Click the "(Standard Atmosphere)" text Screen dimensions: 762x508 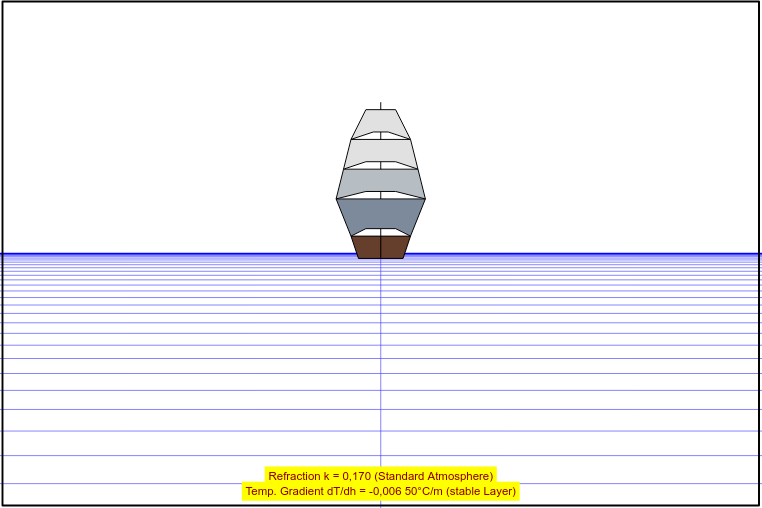coord(440,476)
